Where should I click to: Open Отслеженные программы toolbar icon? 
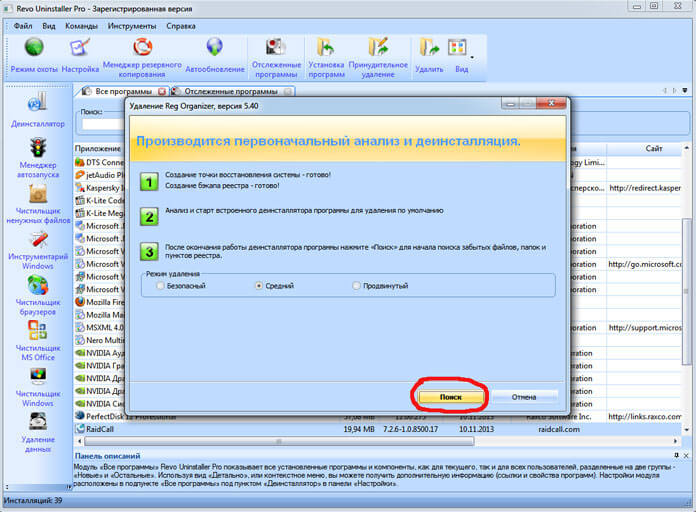276,47
